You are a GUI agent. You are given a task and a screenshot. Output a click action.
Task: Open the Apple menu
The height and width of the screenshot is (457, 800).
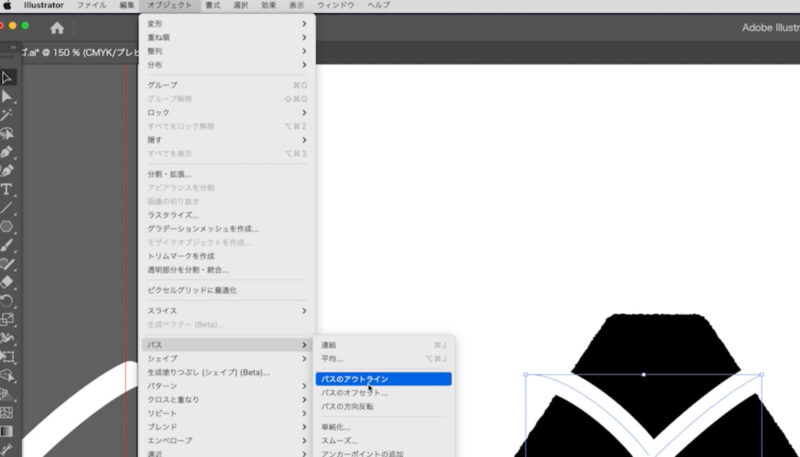(x=7, y=5)
